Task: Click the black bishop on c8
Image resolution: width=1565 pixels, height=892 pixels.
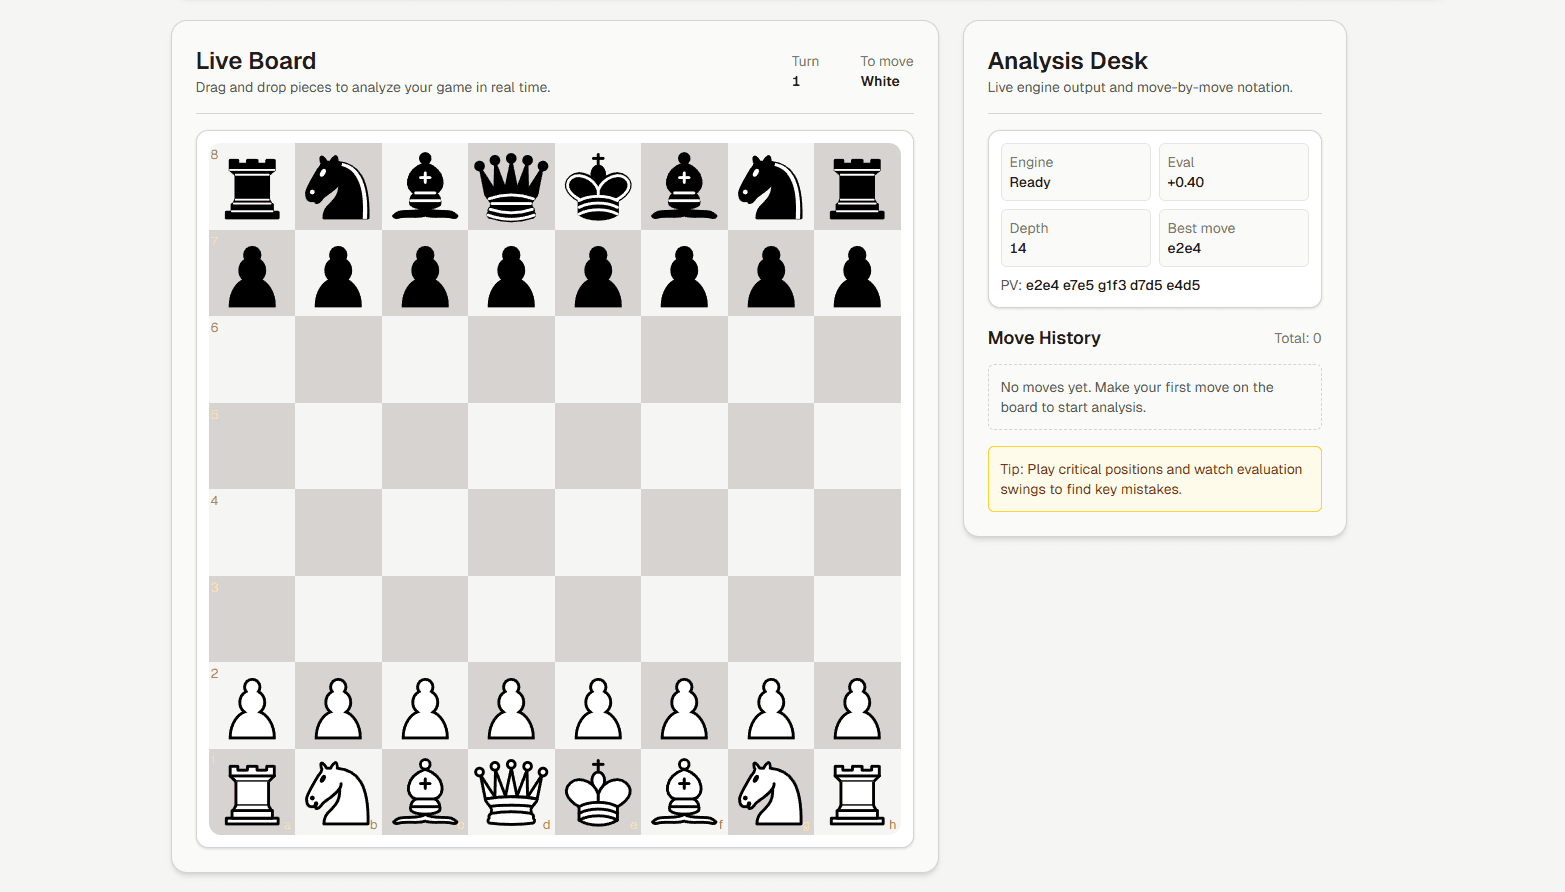Action: click(x=425, y=186)
